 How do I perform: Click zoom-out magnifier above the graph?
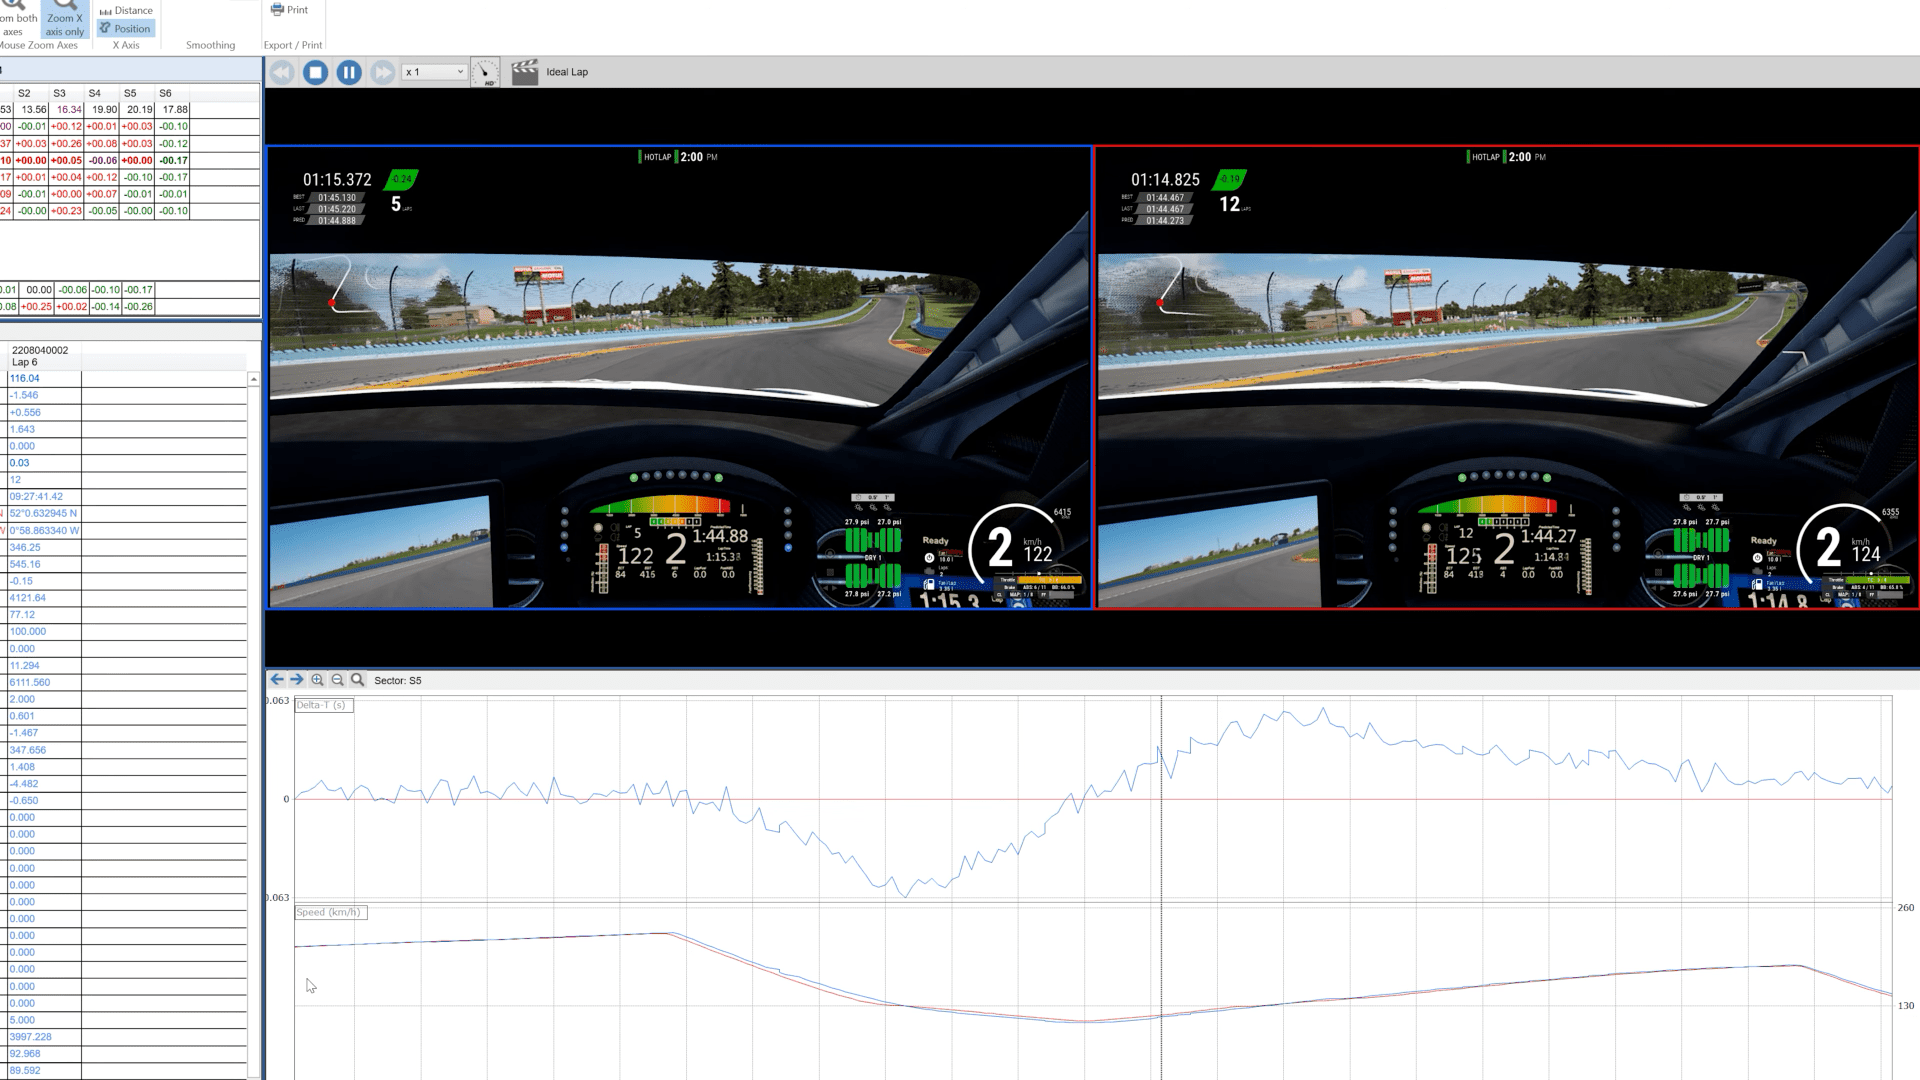point(337,679)
